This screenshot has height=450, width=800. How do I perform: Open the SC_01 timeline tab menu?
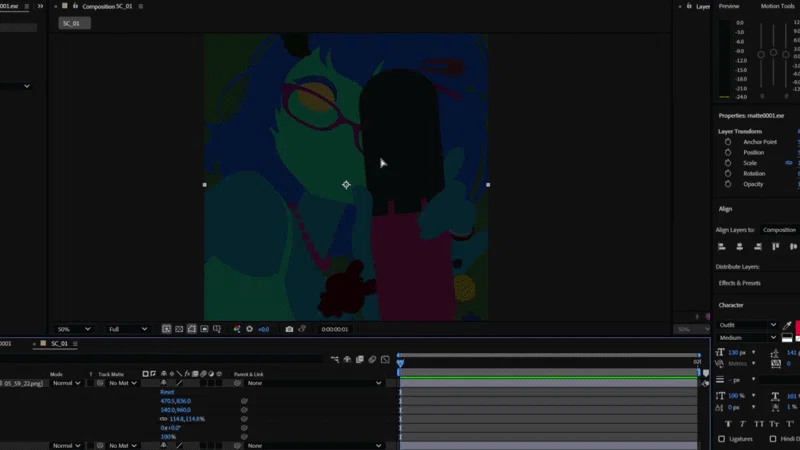click(75, 344)
